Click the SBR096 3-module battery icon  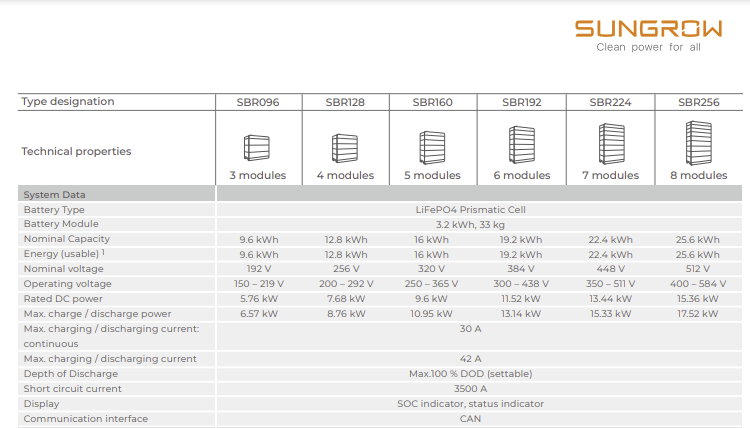click(257, 148)
